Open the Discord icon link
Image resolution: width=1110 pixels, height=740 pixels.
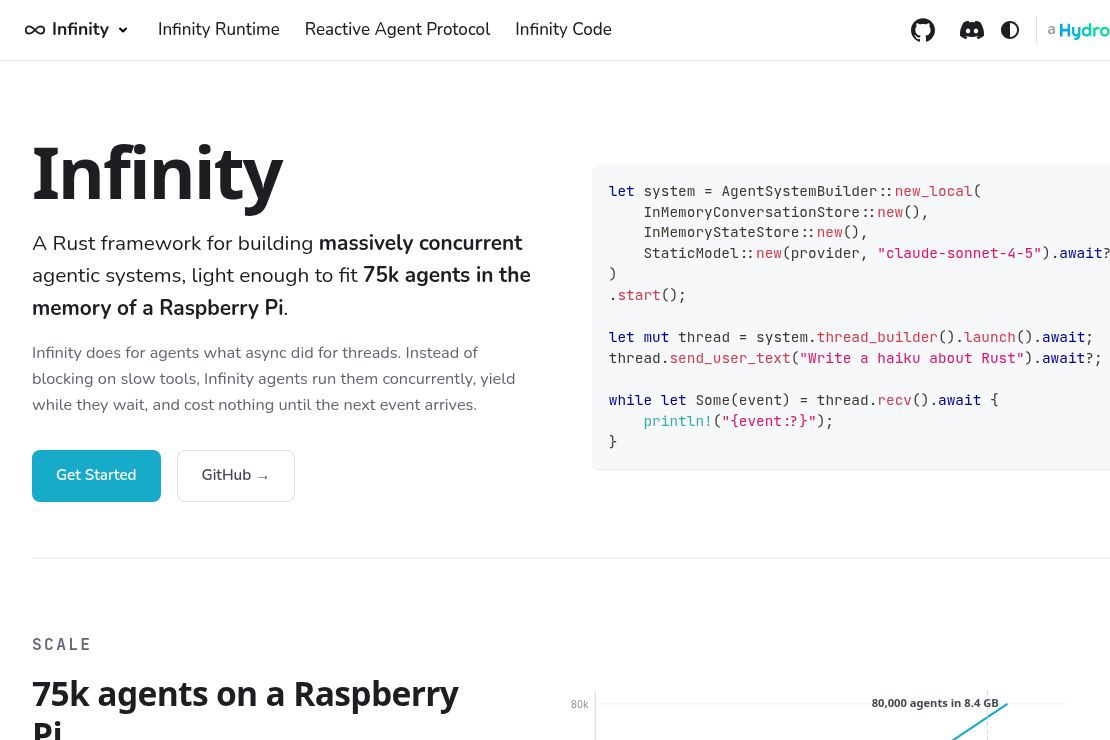point(971,30)
